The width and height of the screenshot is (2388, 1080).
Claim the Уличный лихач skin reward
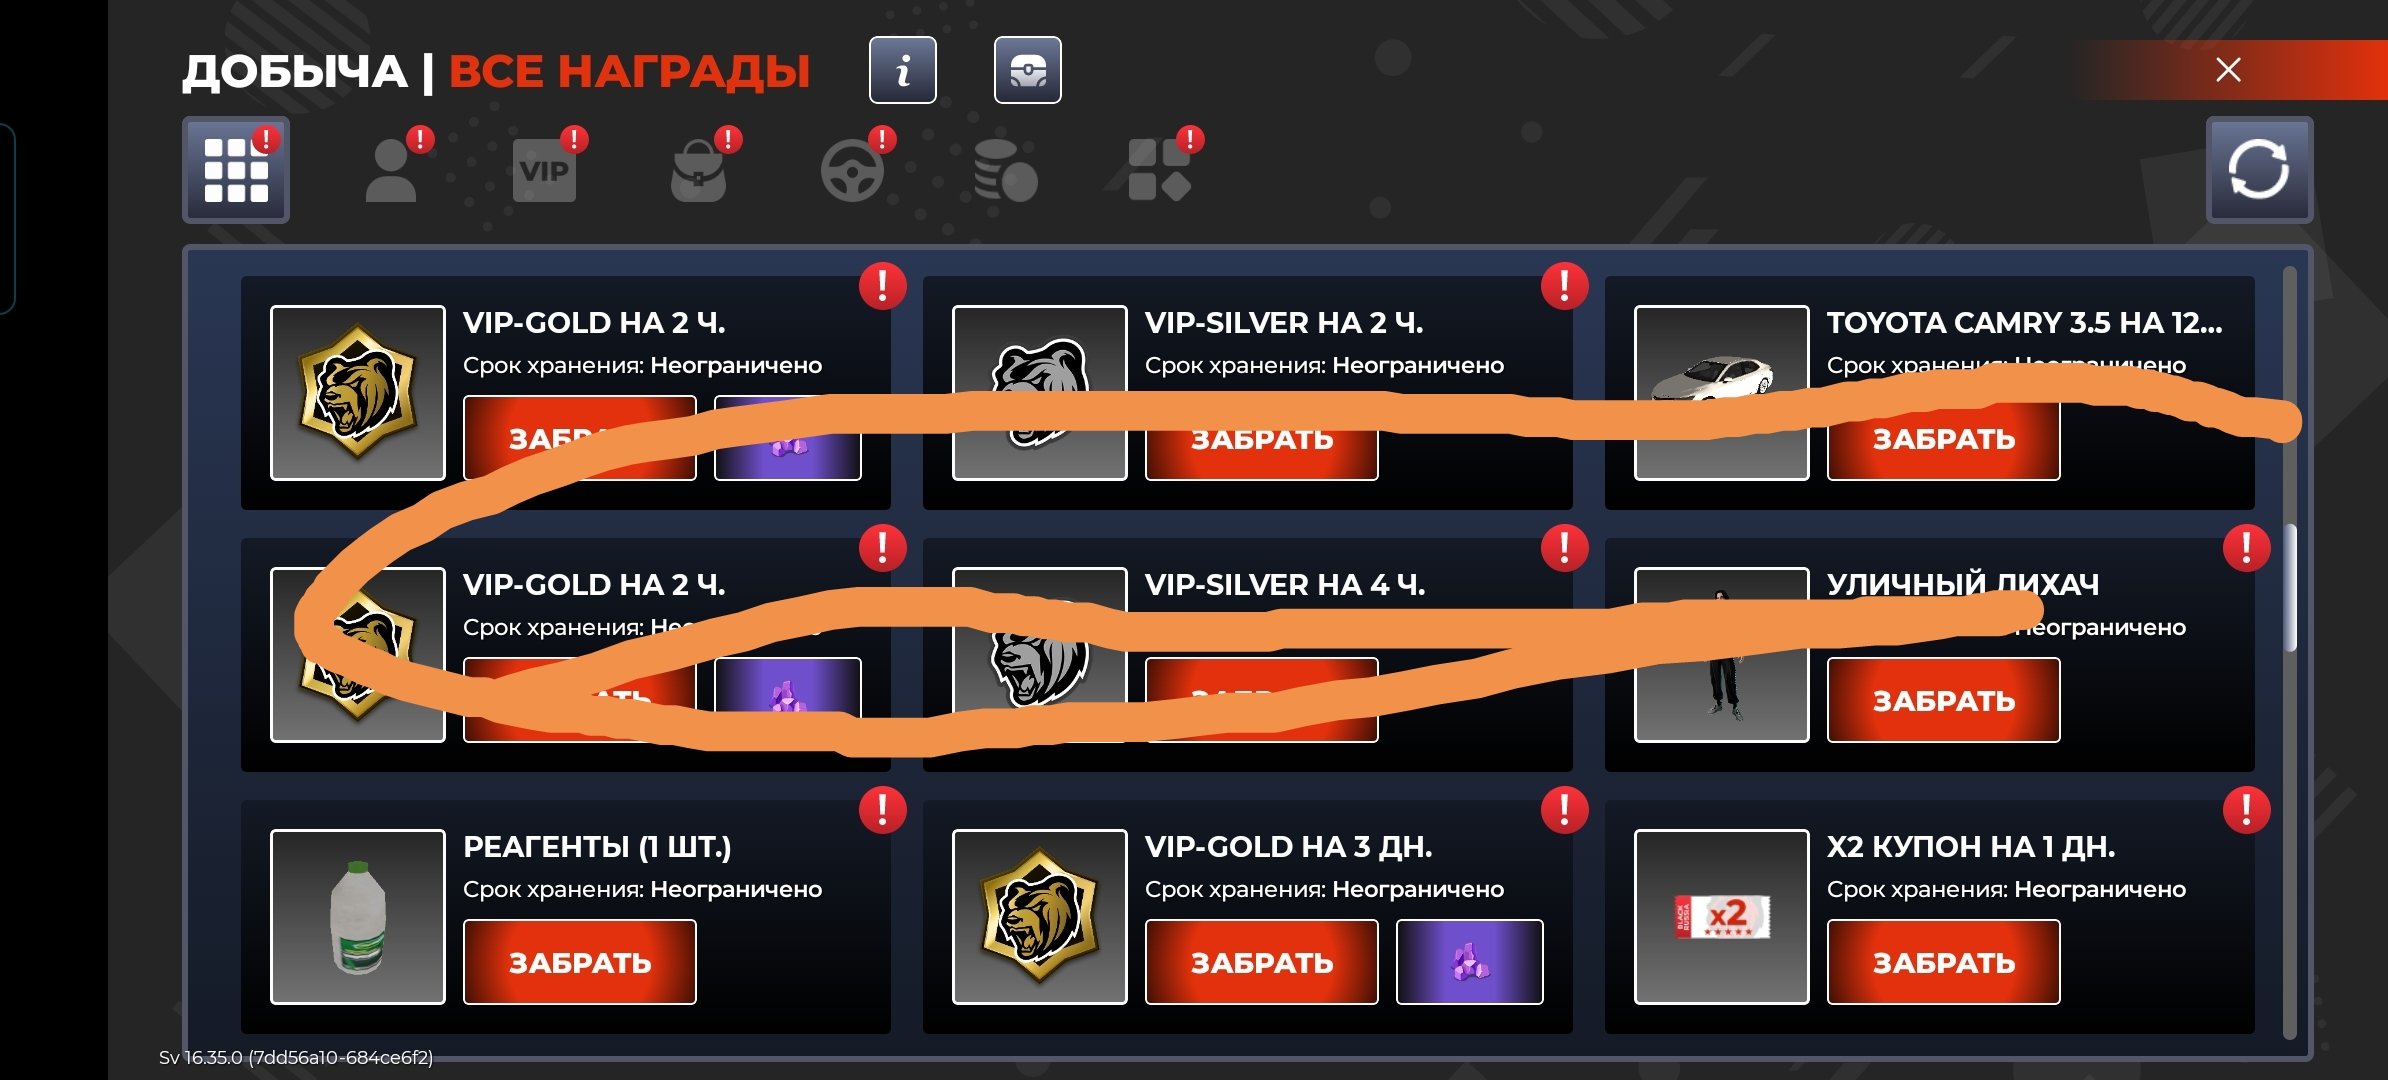click(x=1943, y=700)
